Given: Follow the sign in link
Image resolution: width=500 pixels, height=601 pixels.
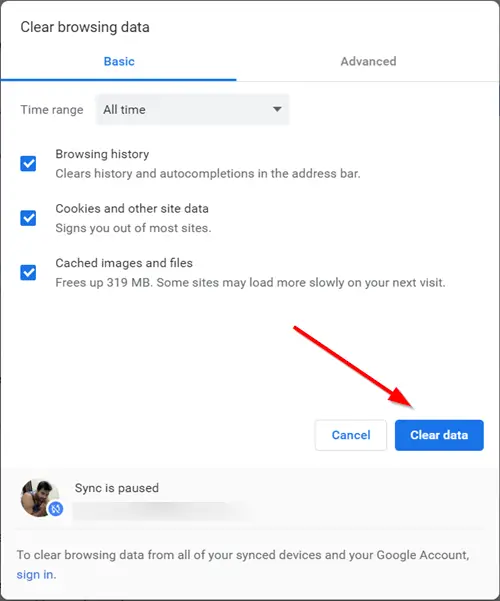Looking at the screenshot, I should pos(35,575).
